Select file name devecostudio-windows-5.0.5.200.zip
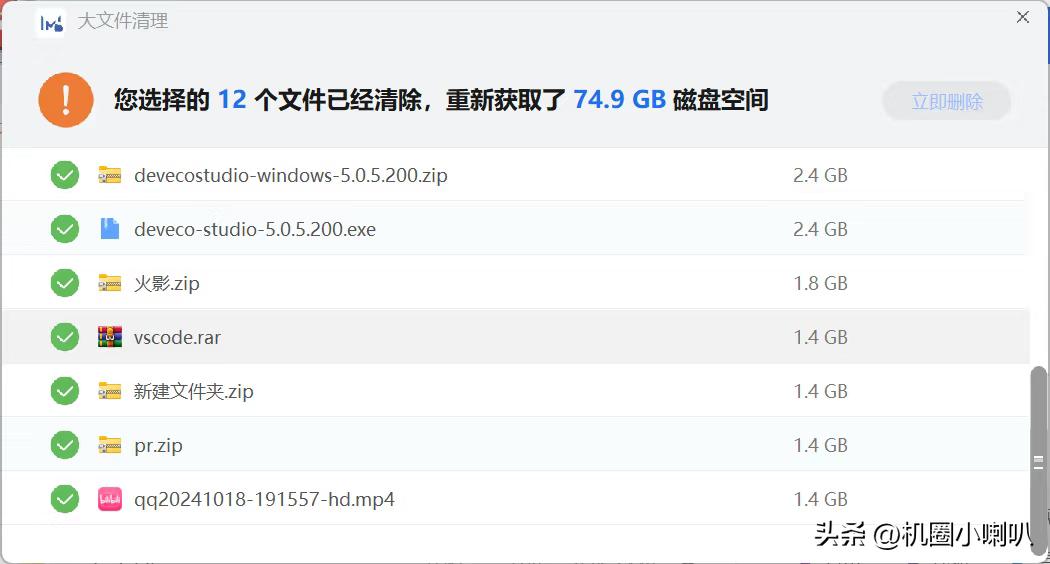 point(291,175)
